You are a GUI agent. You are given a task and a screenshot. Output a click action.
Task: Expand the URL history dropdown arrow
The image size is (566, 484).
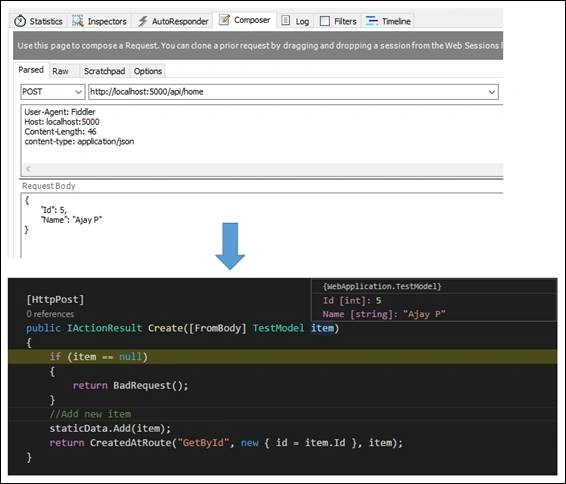[491, 92]
